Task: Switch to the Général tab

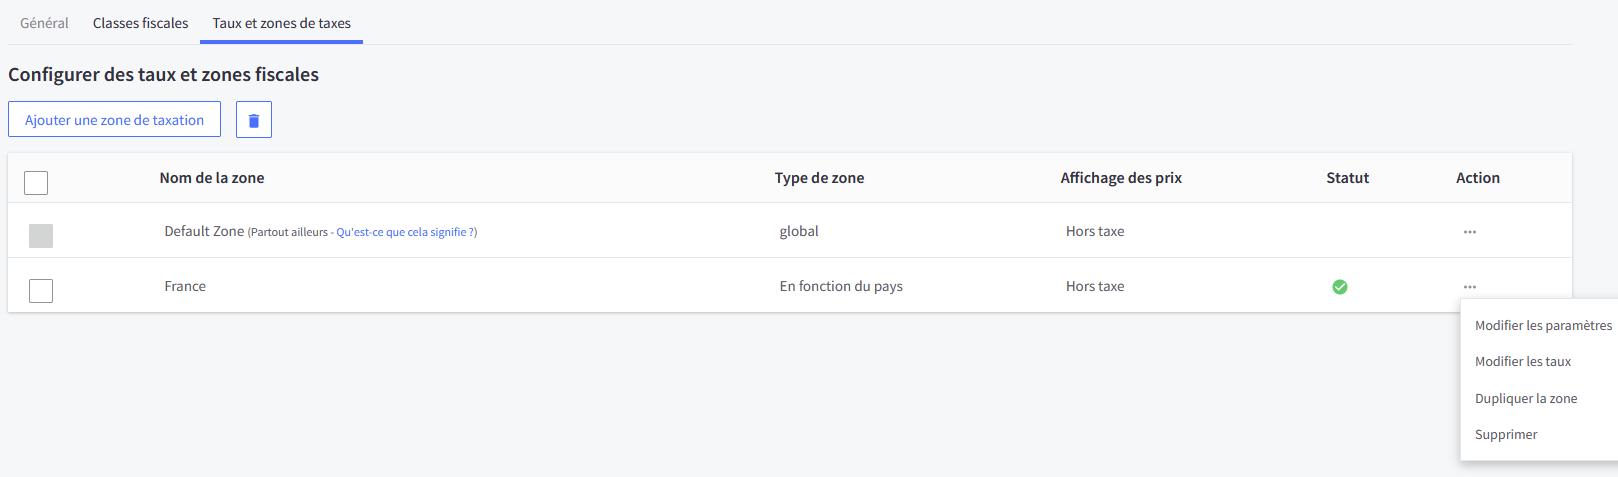Action: pyautogui.click(x=44, y=23)
